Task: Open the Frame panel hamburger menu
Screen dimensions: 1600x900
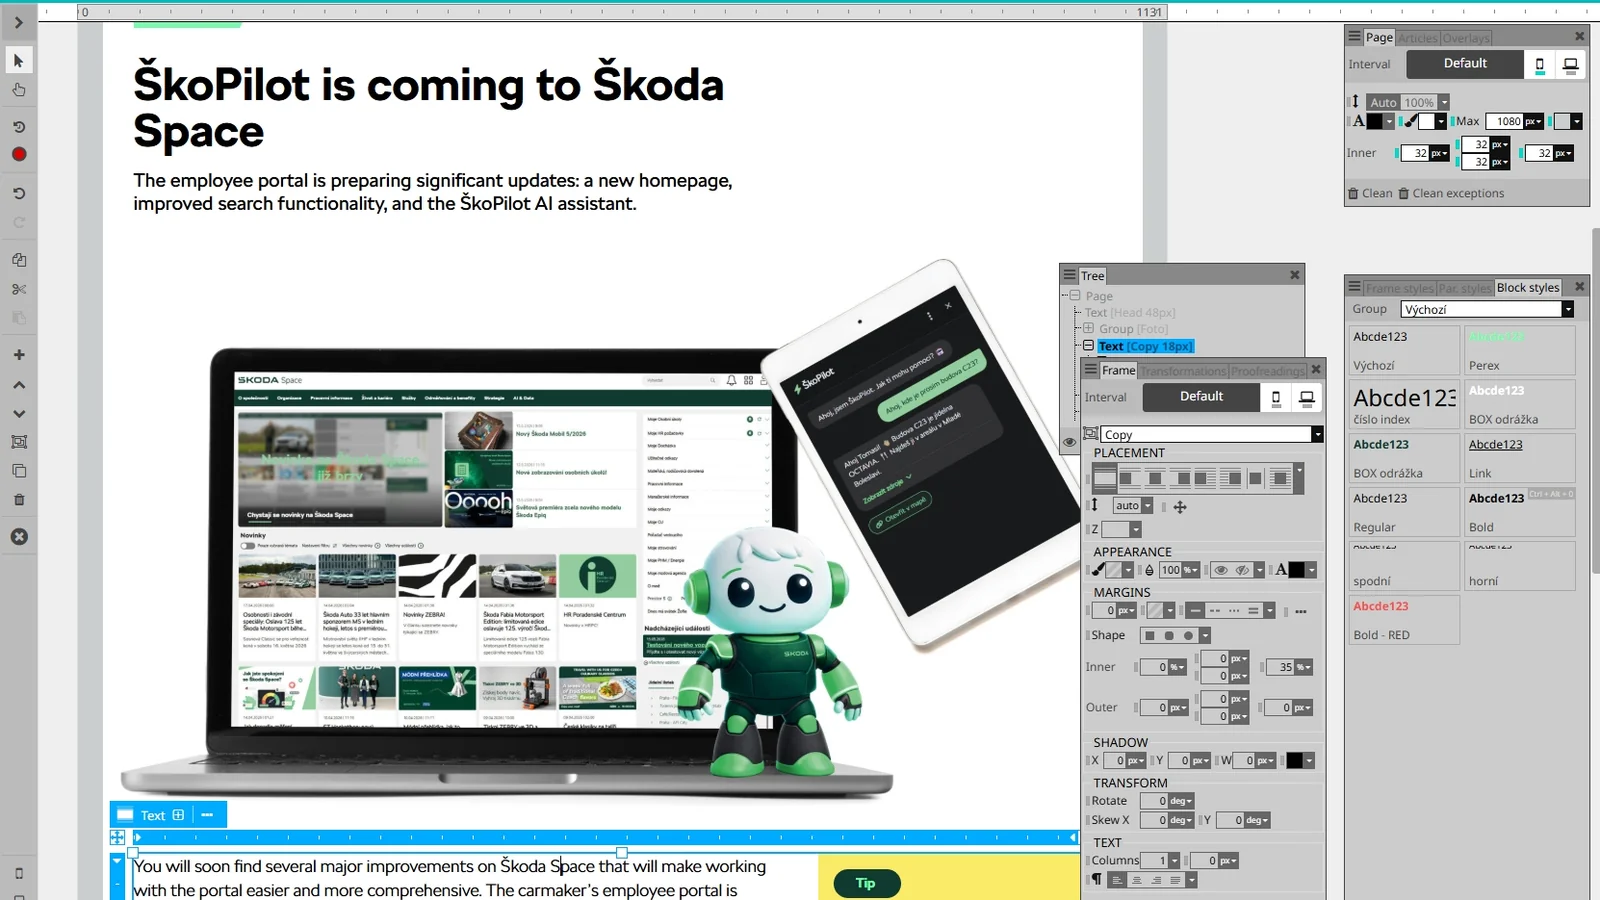Action: 1091,369
